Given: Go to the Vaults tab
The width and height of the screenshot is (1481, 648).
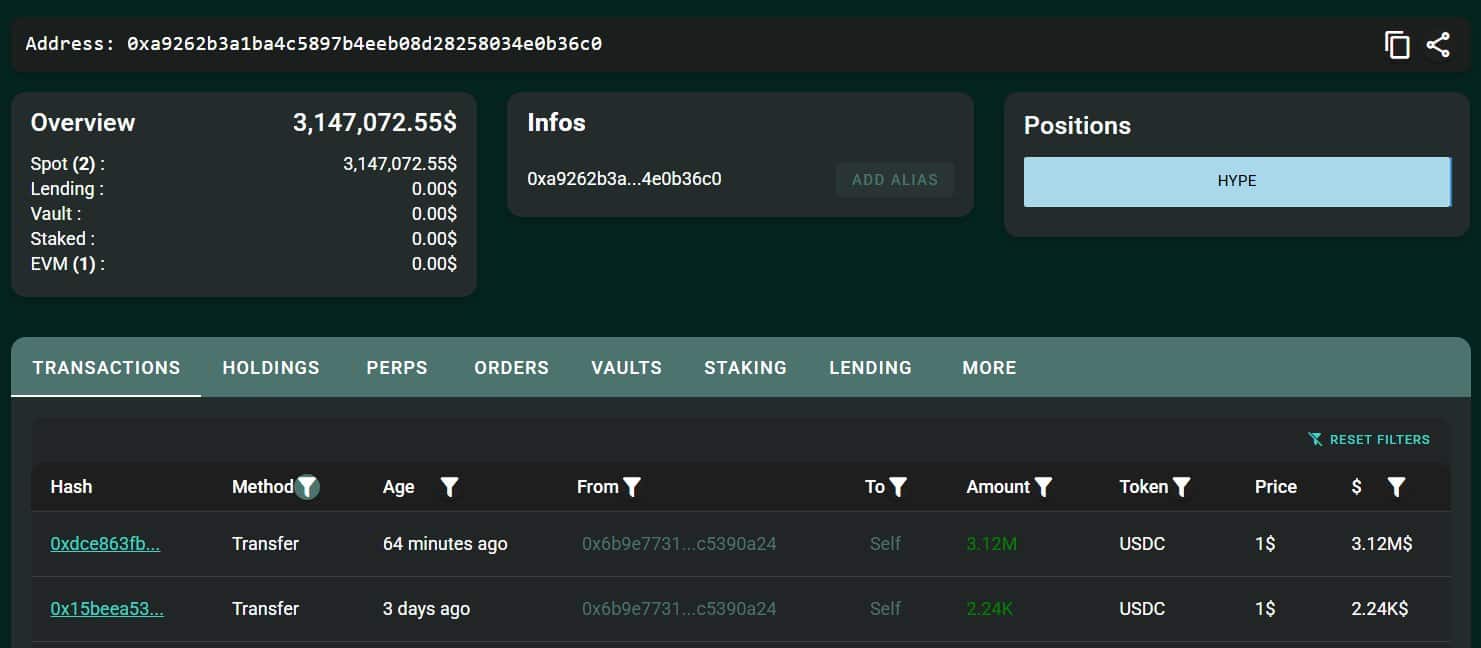Looking at the screenshot, I should (626, 368).
